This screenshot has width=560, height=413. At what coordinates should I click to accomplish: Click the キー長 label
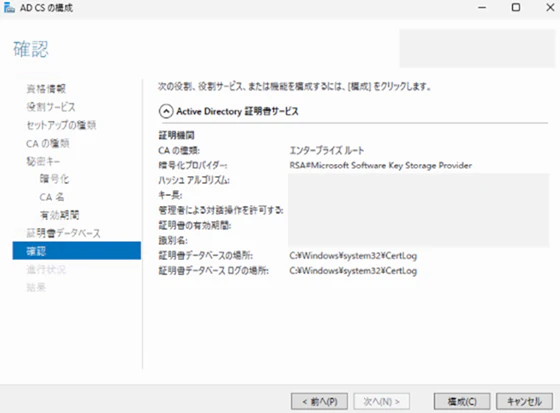click(170, 195)
